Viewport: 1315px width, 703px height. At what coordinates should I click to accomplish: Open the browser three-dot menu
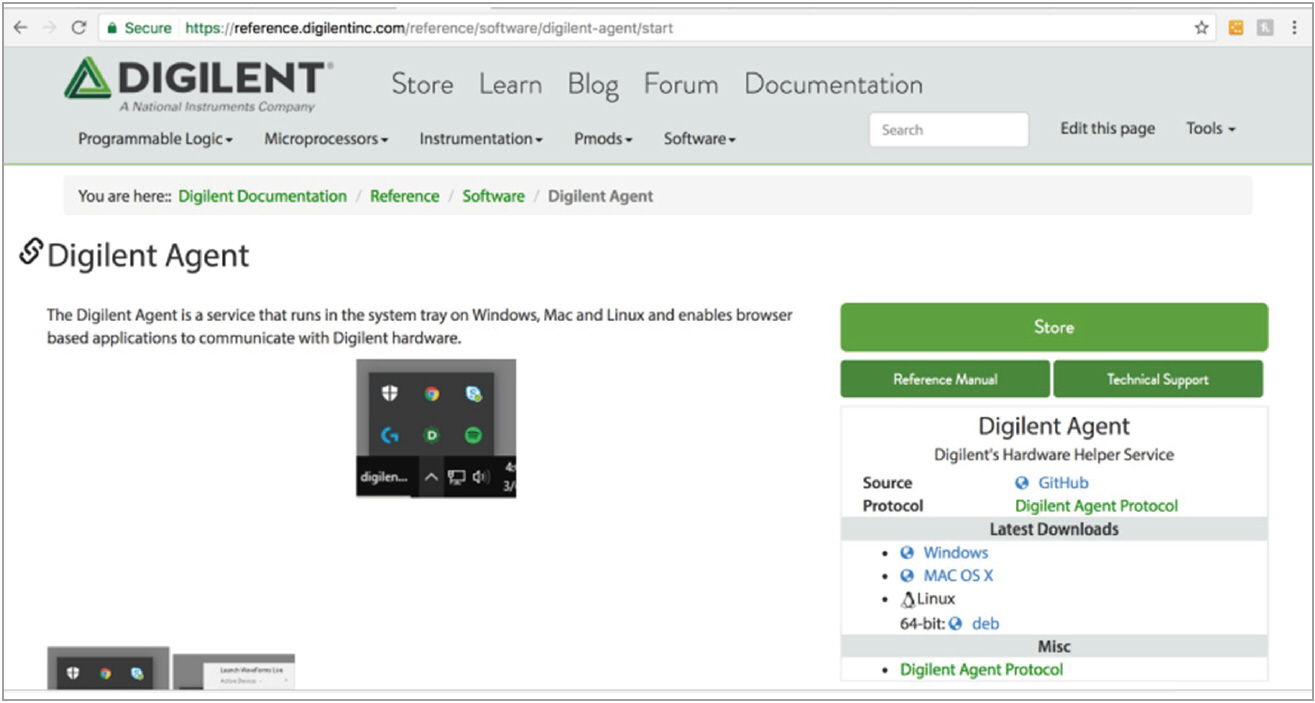tap(1295, 28)
